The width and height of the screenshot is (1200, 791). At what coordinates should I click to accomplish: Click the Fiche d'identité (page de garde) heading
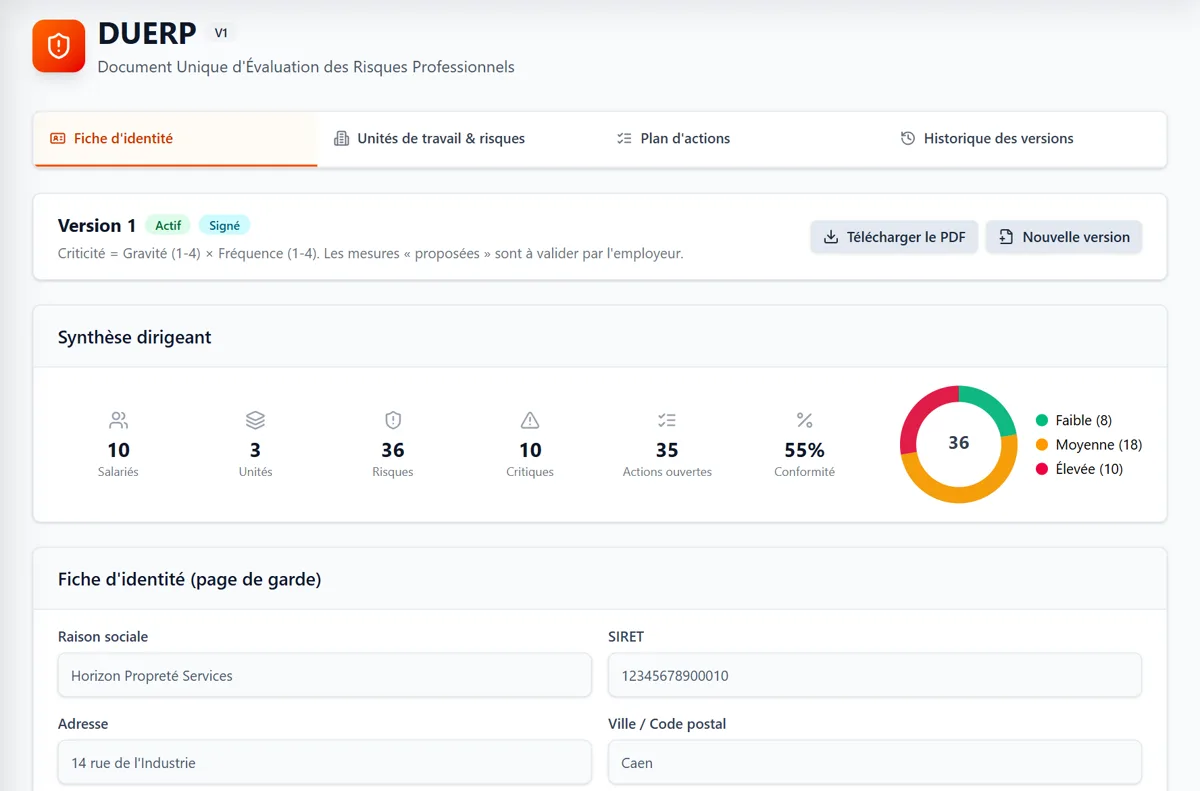coord(190,579)
